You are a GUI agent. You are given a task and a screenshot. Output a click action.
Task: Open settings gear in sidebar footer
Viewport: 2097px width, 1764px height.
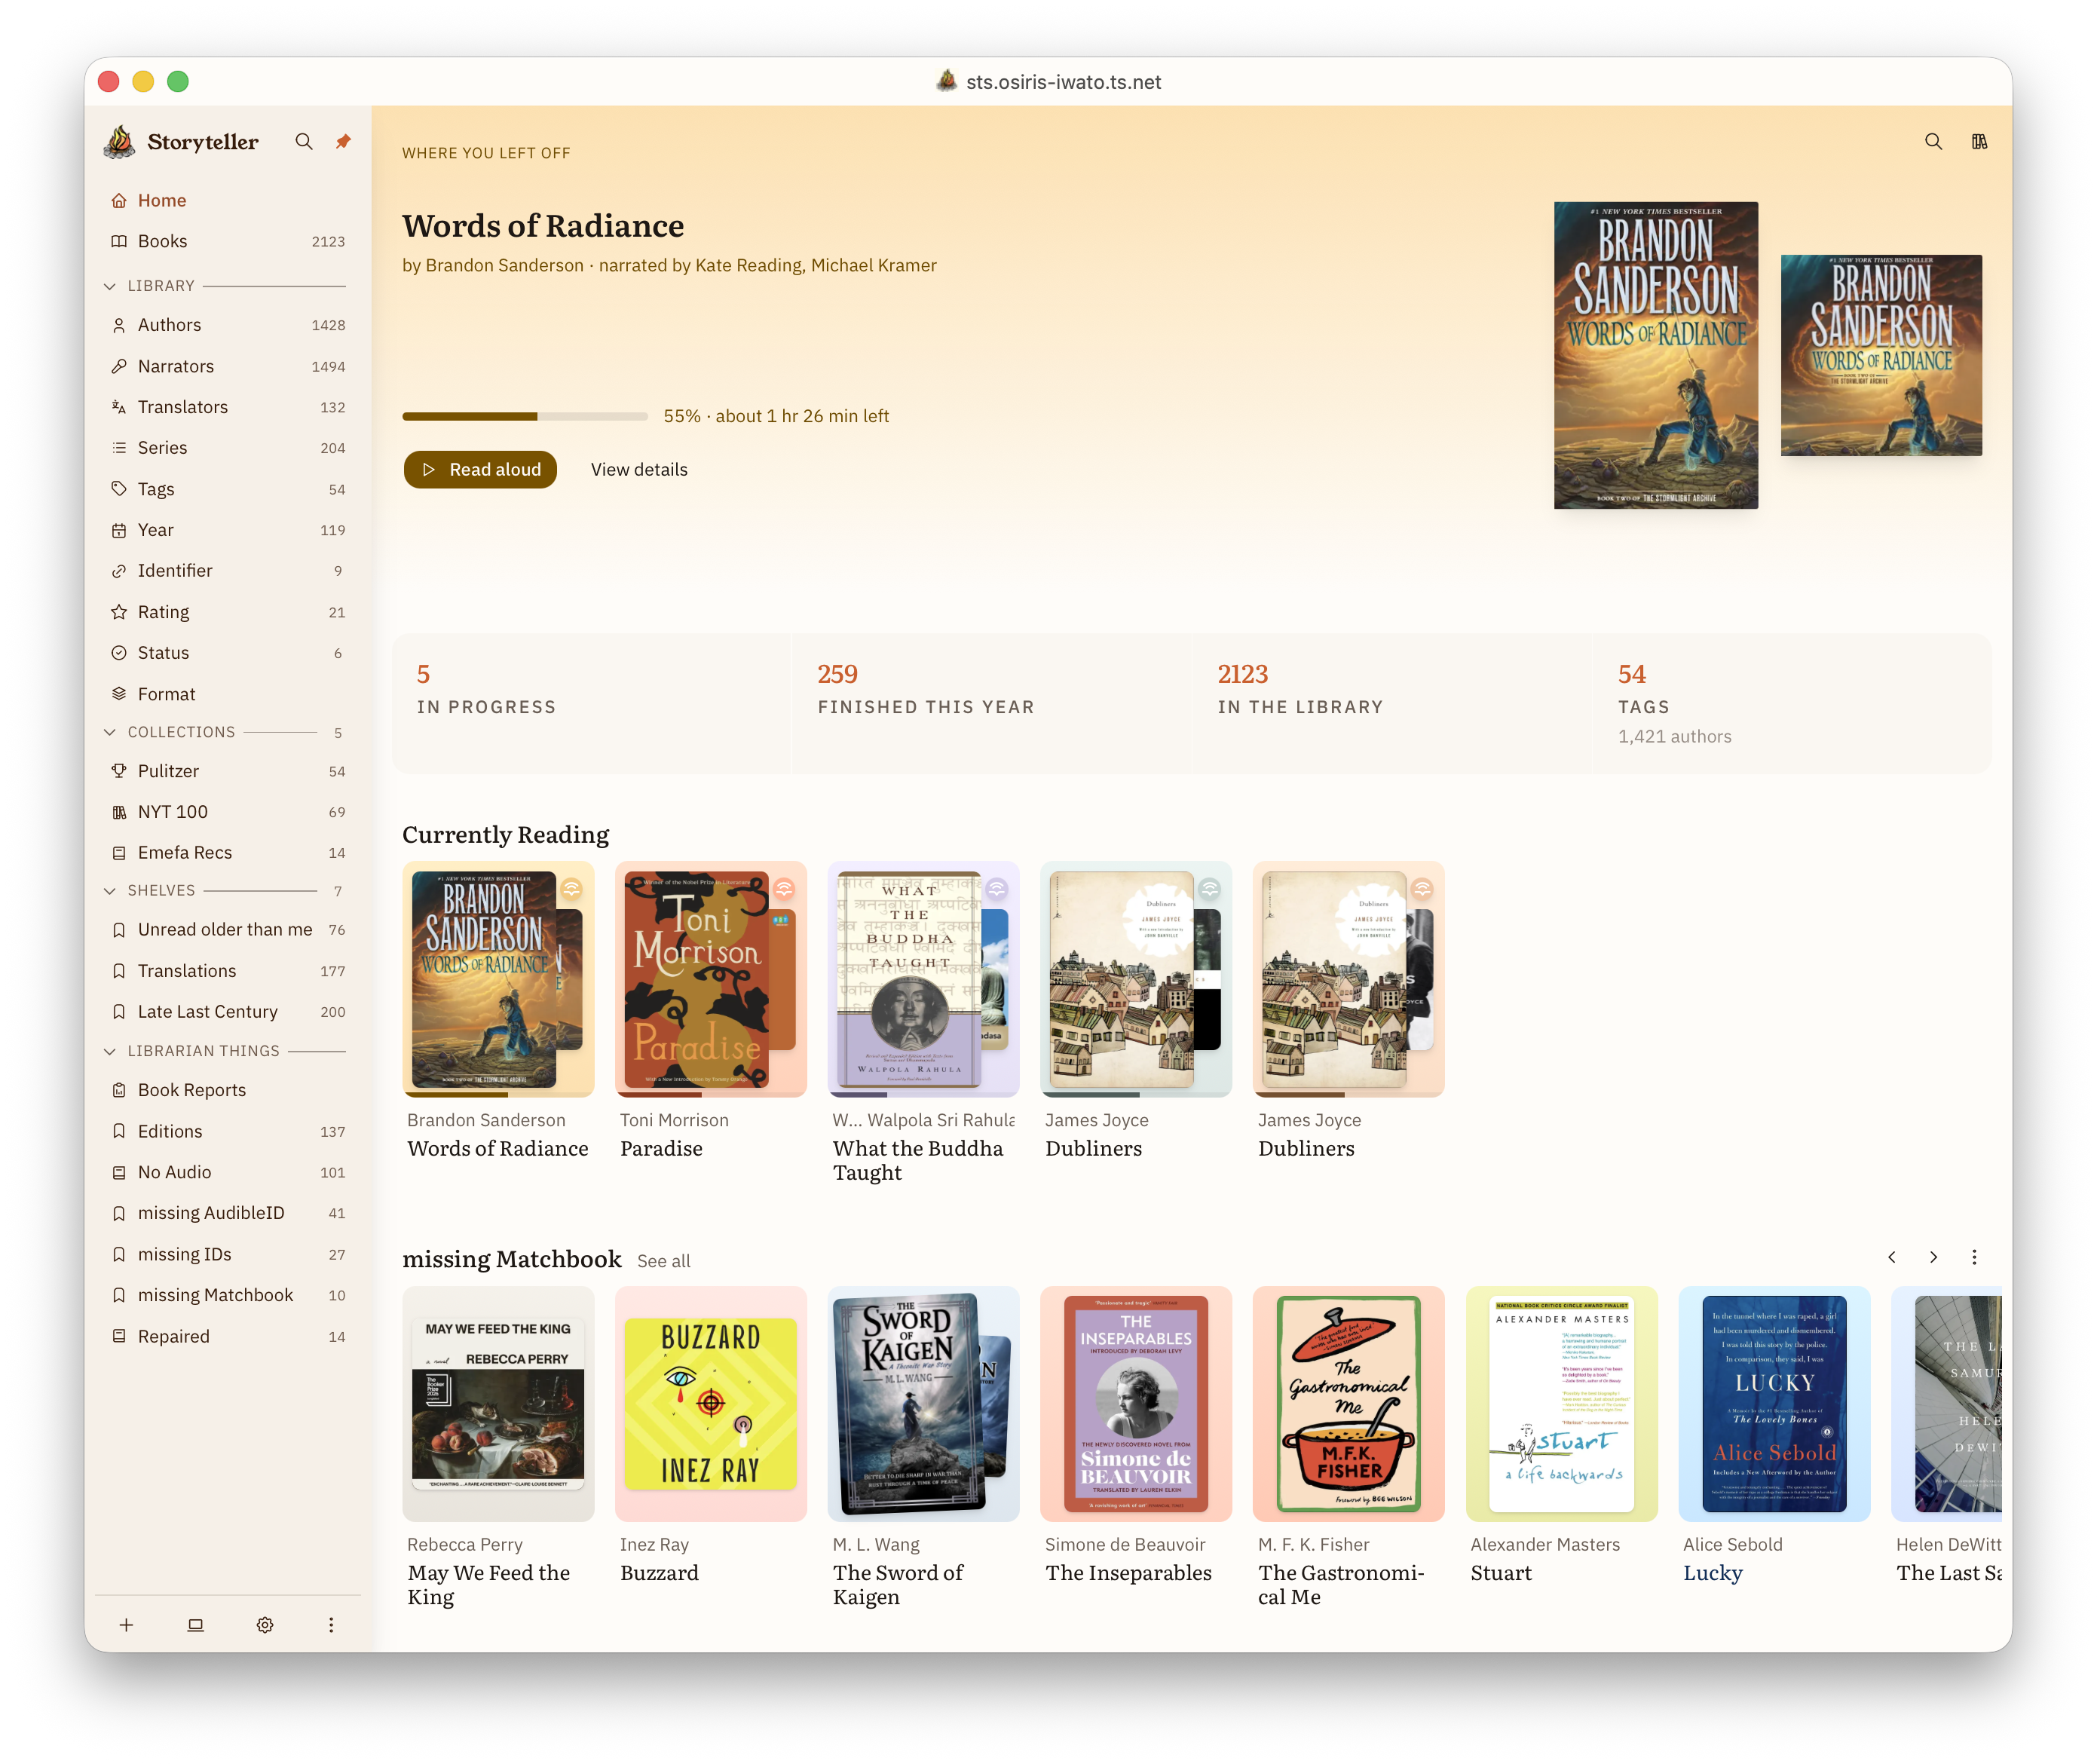coord(265,1625)
